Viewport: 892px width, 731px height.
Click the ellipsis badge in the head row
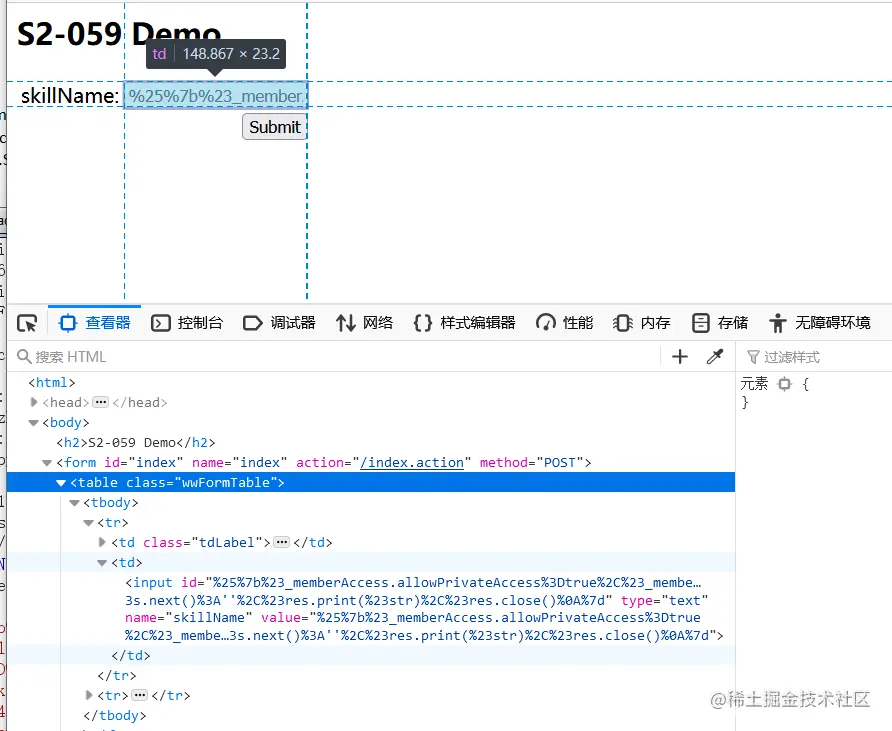(x=101, y=402)
